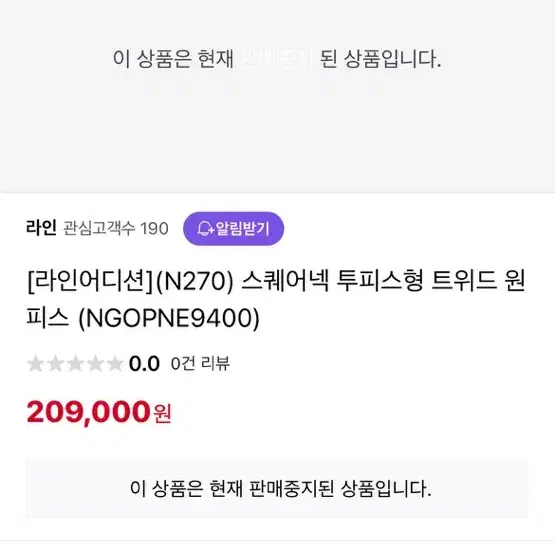
Task: Click the faded 판매중지 text in top message
Action: pos(277,59)
